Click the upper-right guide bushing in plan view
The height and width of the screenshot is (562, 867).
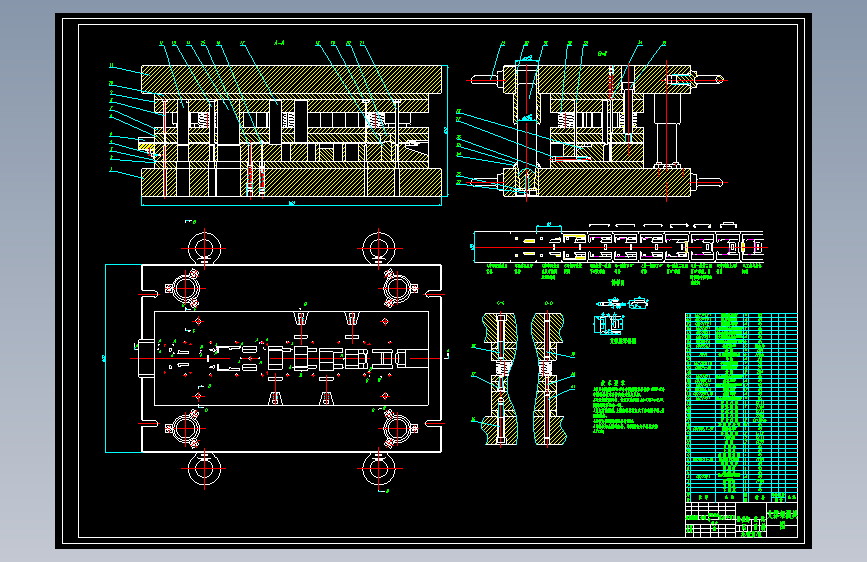(x=398, y=288)
